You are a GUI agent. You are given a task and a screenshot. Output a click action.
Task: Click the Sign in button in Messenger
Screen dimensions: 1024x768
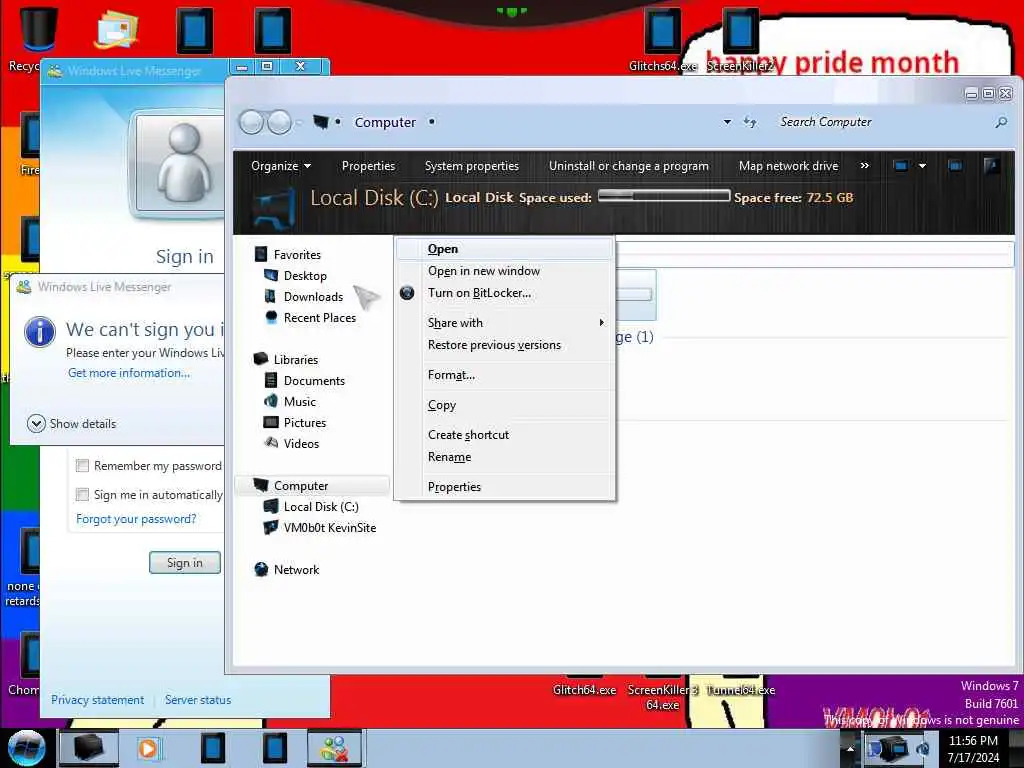(x=185, y=563)
